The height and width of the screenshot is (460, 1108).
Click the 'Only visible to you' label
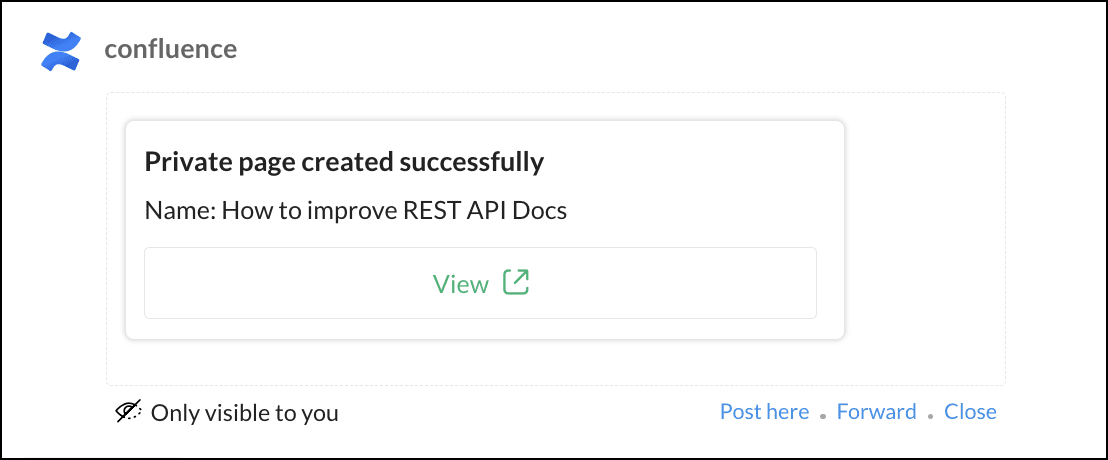click(x=244, y=412)
